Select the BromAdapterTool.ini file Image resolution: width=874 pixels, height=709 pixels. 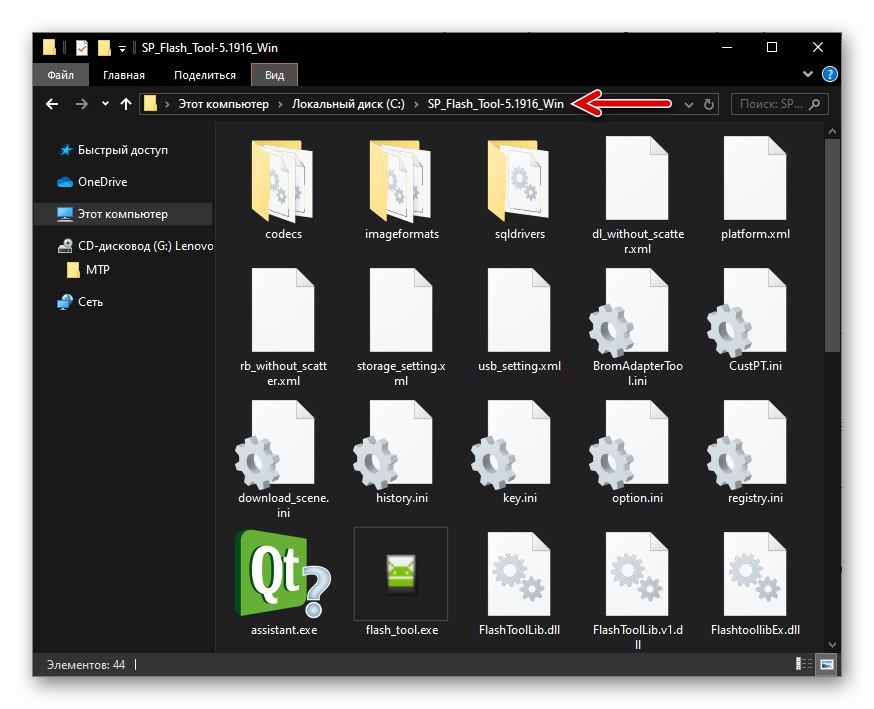click(638, 328)
